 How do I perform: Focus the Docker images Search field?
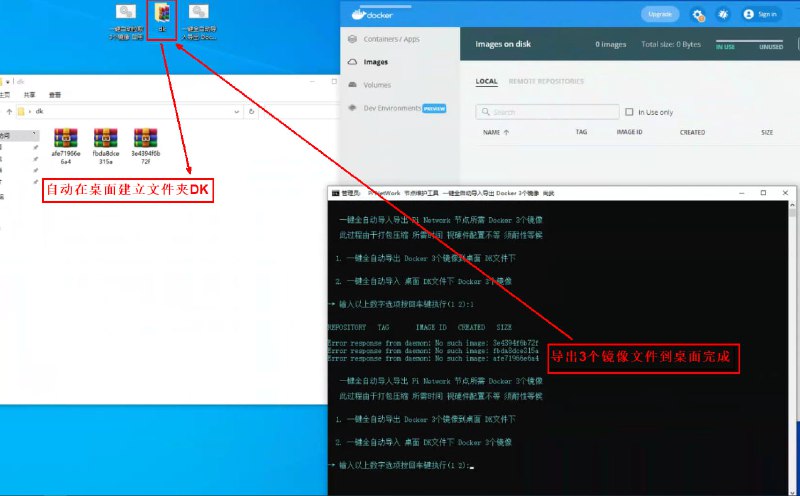pyautogui.click(x=545, y=112)
